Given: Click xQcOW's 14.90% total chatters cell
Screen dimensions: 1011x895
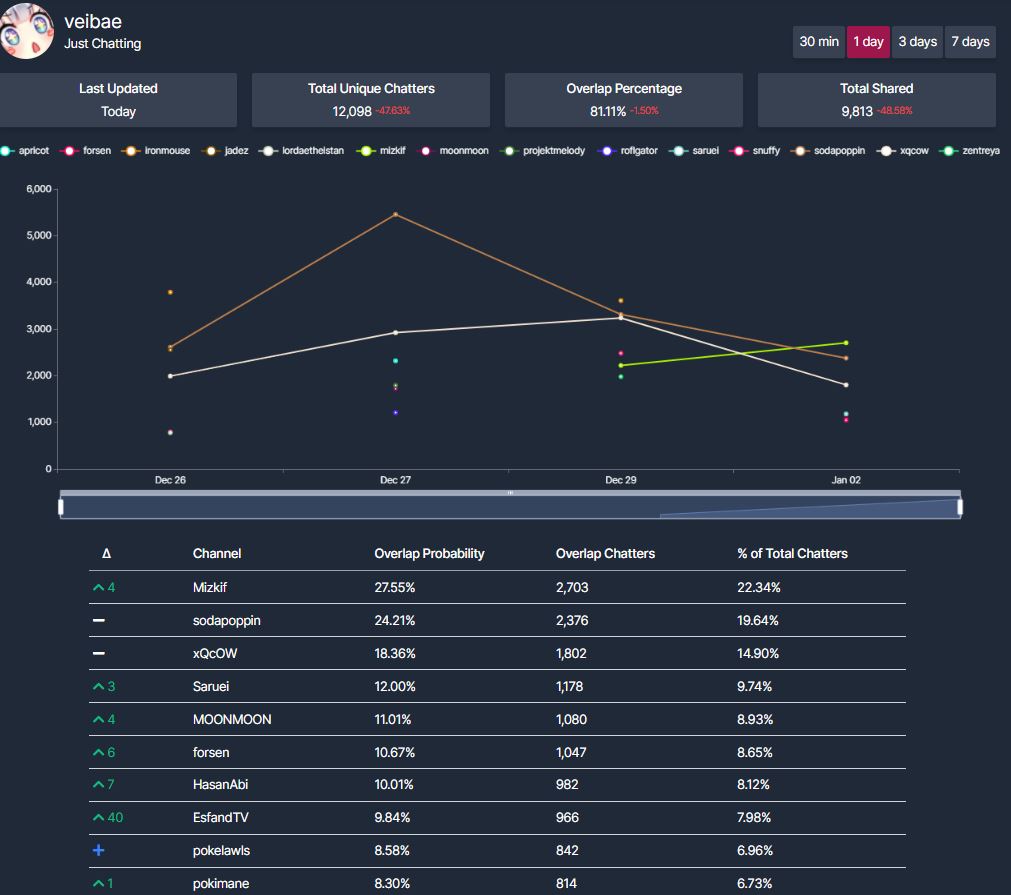Looking at the screenshot, I should tap(758, 653).
